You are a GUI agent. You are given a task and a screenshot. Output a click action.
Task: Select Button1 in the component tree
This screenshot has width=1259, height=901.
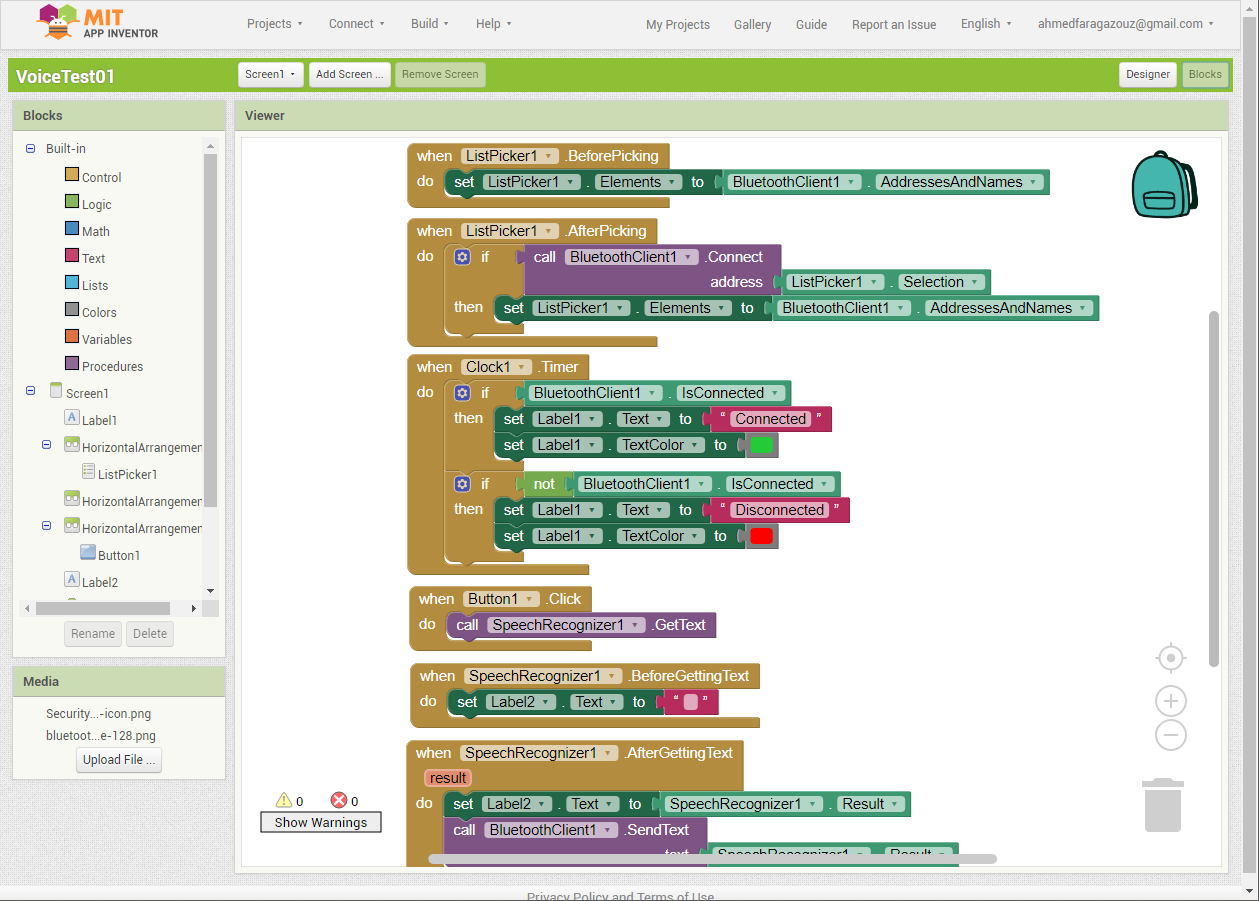tap(110, 554)
